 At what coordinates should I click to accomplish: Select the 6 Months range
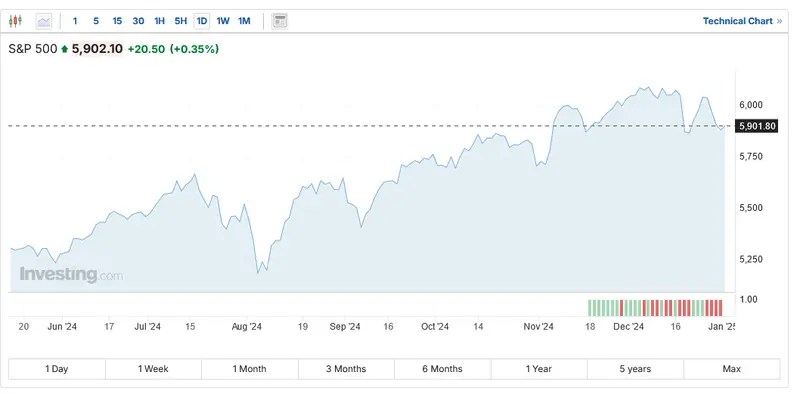point(442,369)
